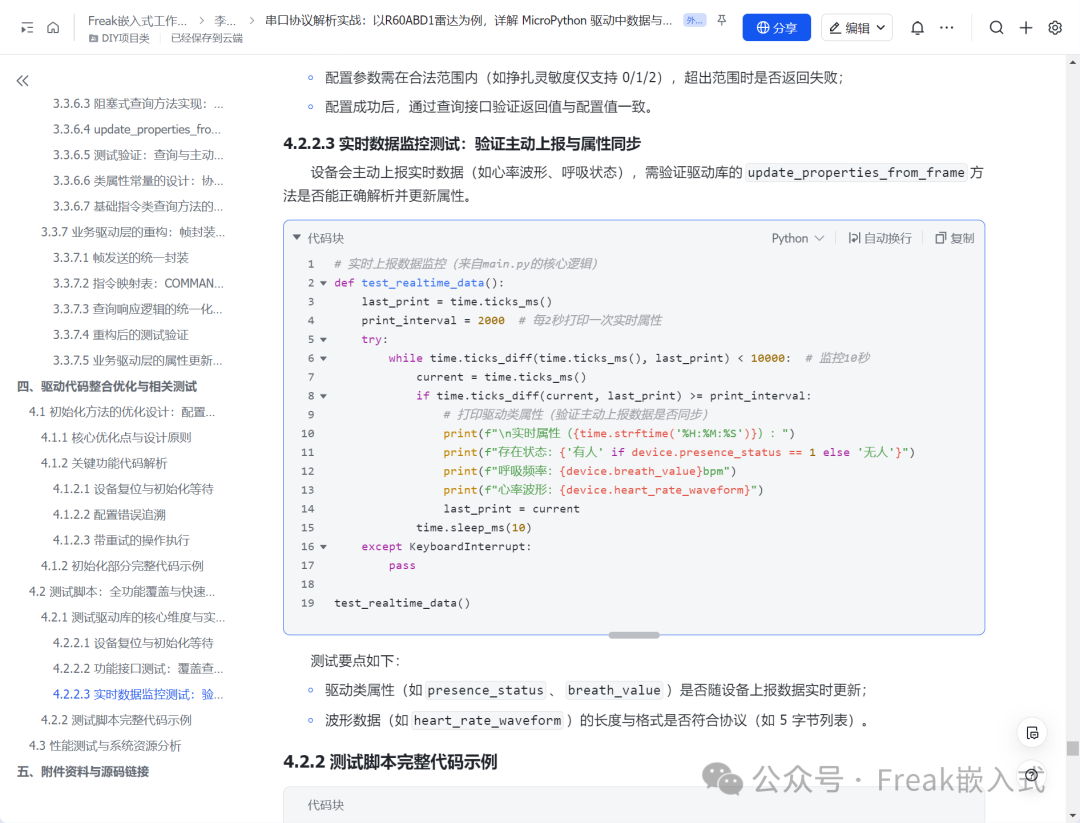Click the DIY项目类 folder label
The image size is (1080, 823).
tap(125, 39)
